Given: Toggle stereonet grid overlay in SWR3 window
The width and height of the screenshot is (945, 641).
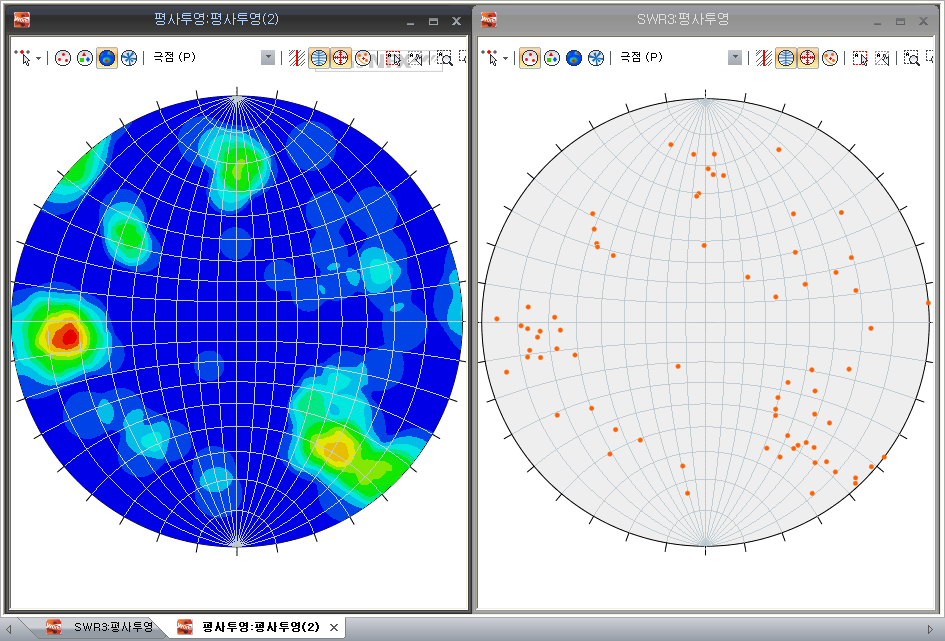Looking at the screenshot, I should click(x=786, y=58).
